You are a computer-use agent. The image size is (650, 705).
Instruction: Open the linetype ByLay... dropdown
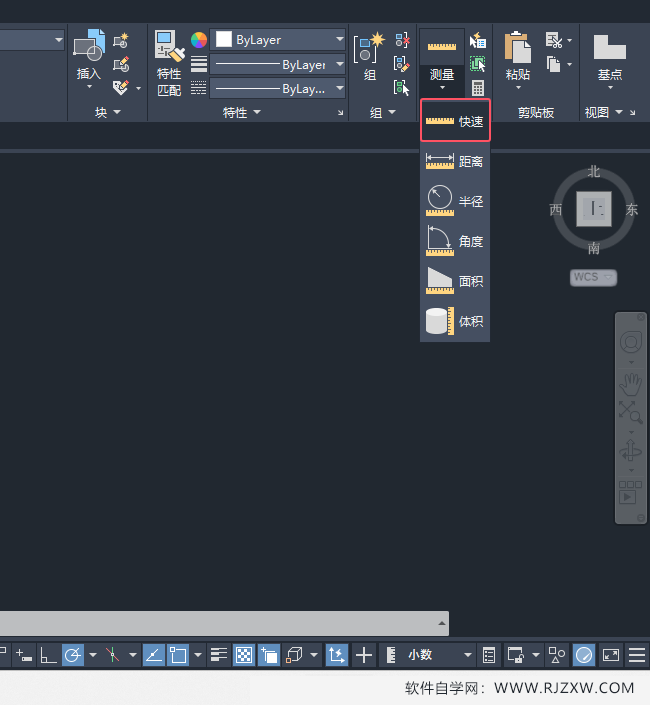click(277, 88)
